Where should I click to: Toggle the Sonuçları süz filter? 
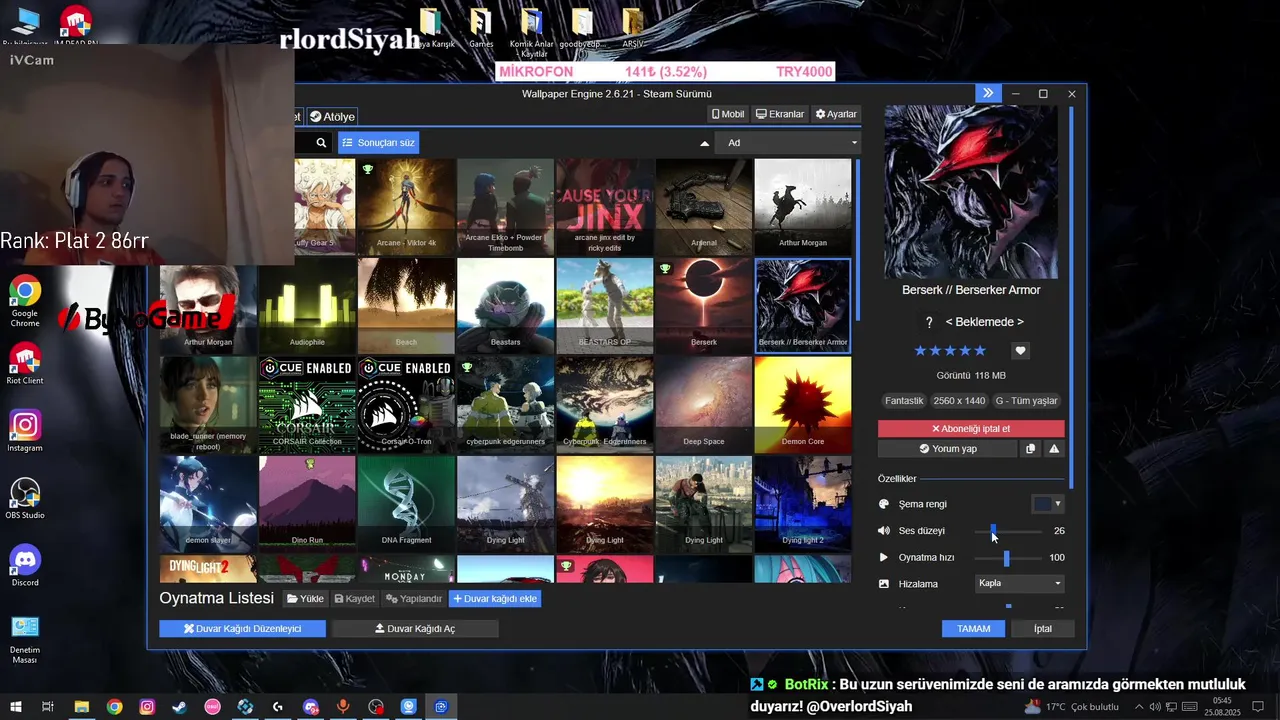(x=378, y=143)
